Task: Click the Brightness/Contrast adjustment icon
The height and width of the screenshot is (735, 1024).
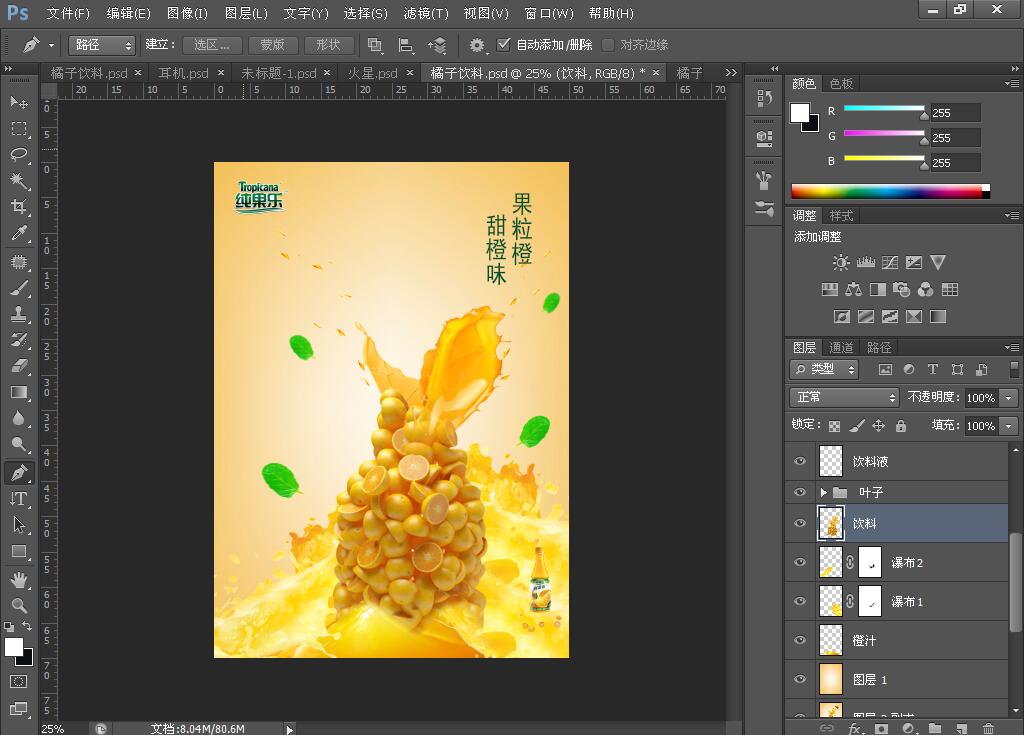Action: 840,262
